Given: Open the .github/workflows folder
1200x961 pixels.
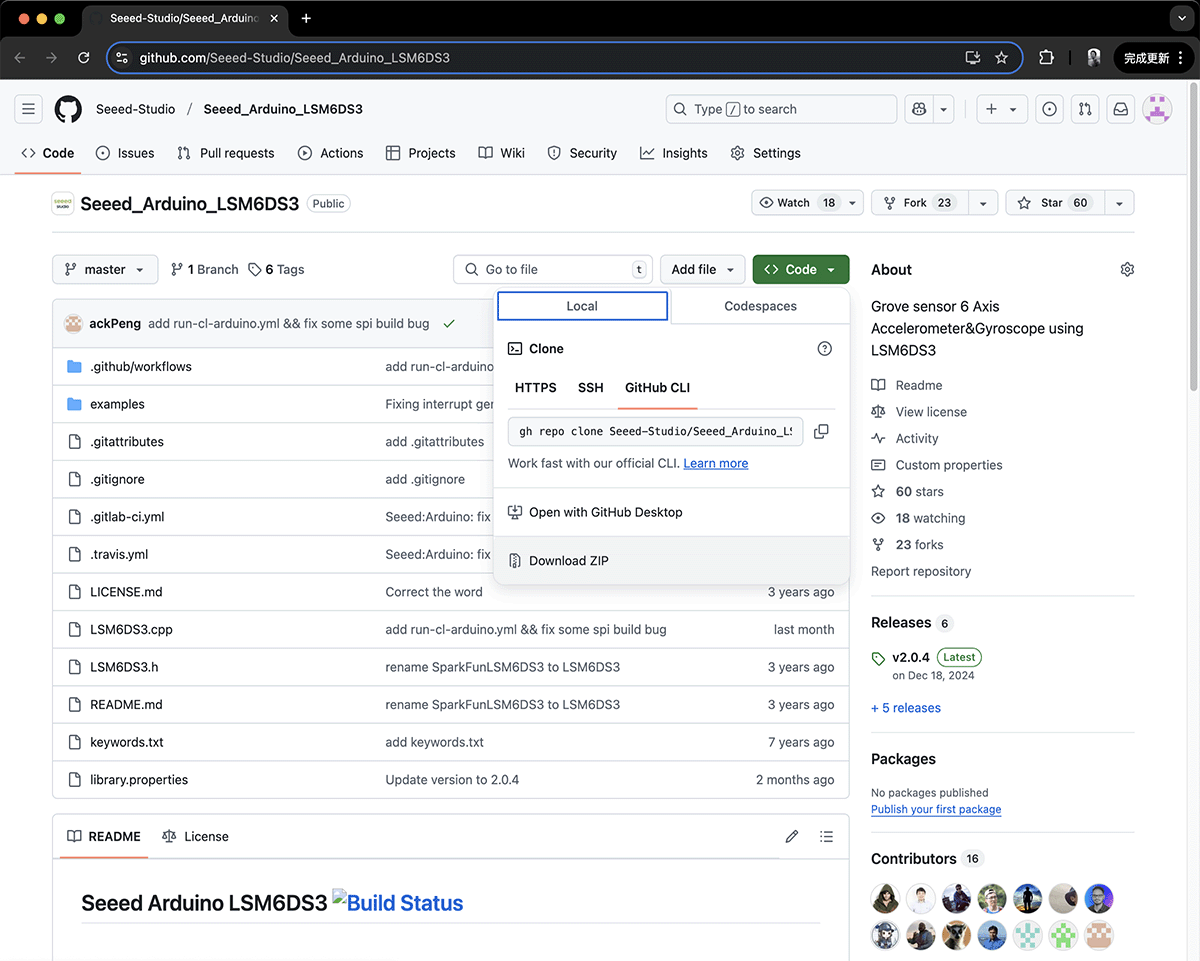Looking at the screenshot, I should pyautogui.click(x=141, y=367).
